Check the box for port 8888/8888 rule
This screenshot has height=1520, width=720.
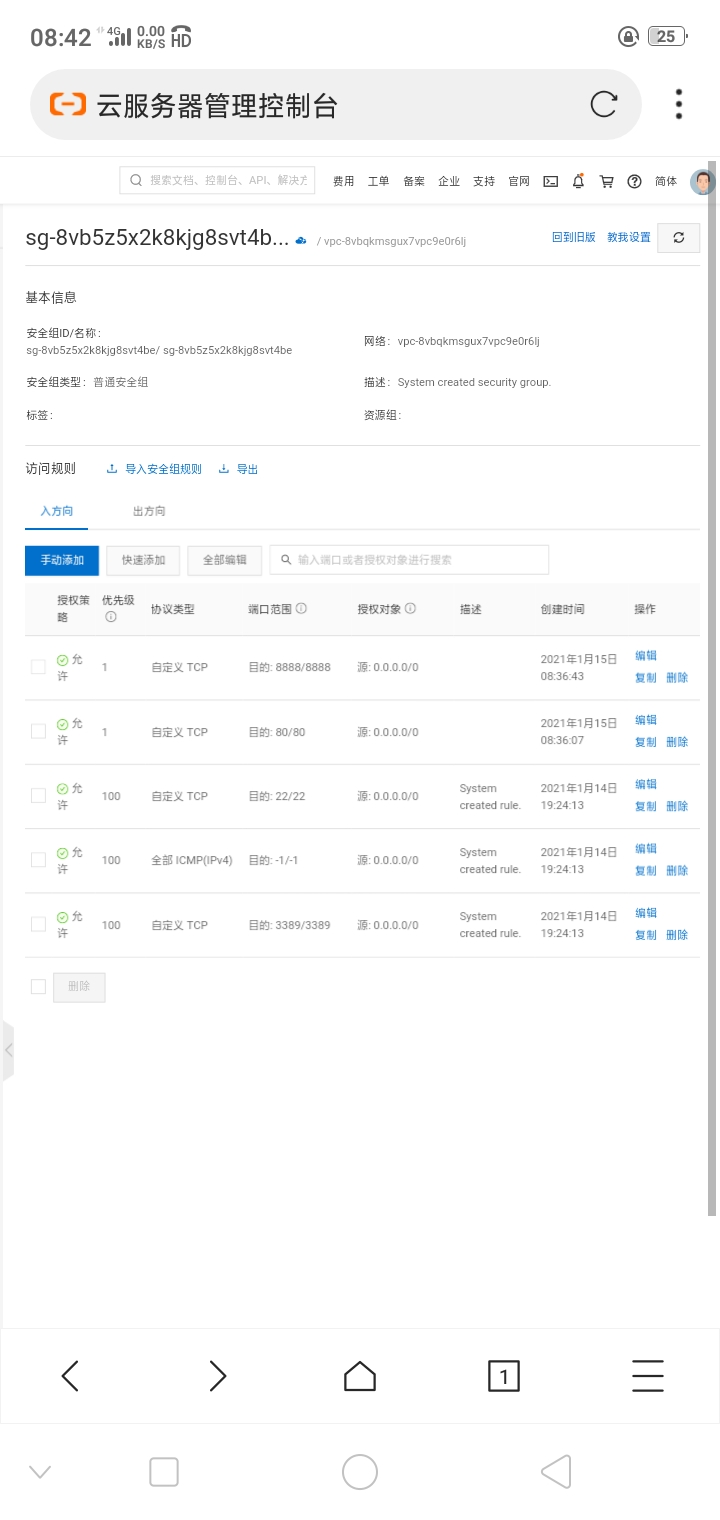[x=38, y=667]
